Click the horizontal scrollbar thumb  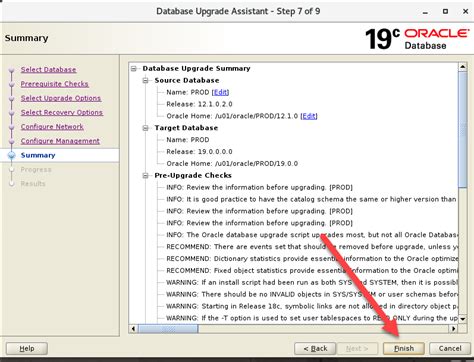(168, 329)
